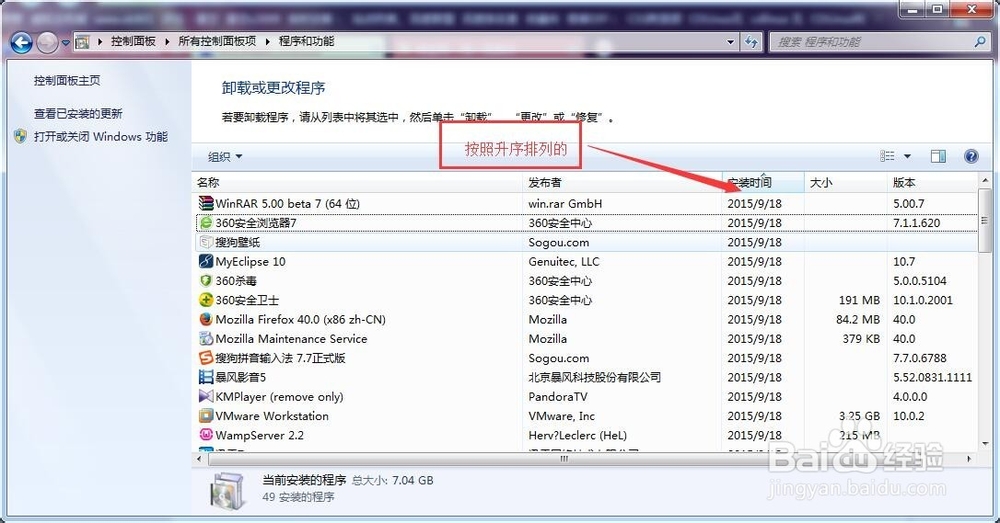
Task: Click 北京暴风科技股份有限公司 publisher cell
Action: (594, 377)
